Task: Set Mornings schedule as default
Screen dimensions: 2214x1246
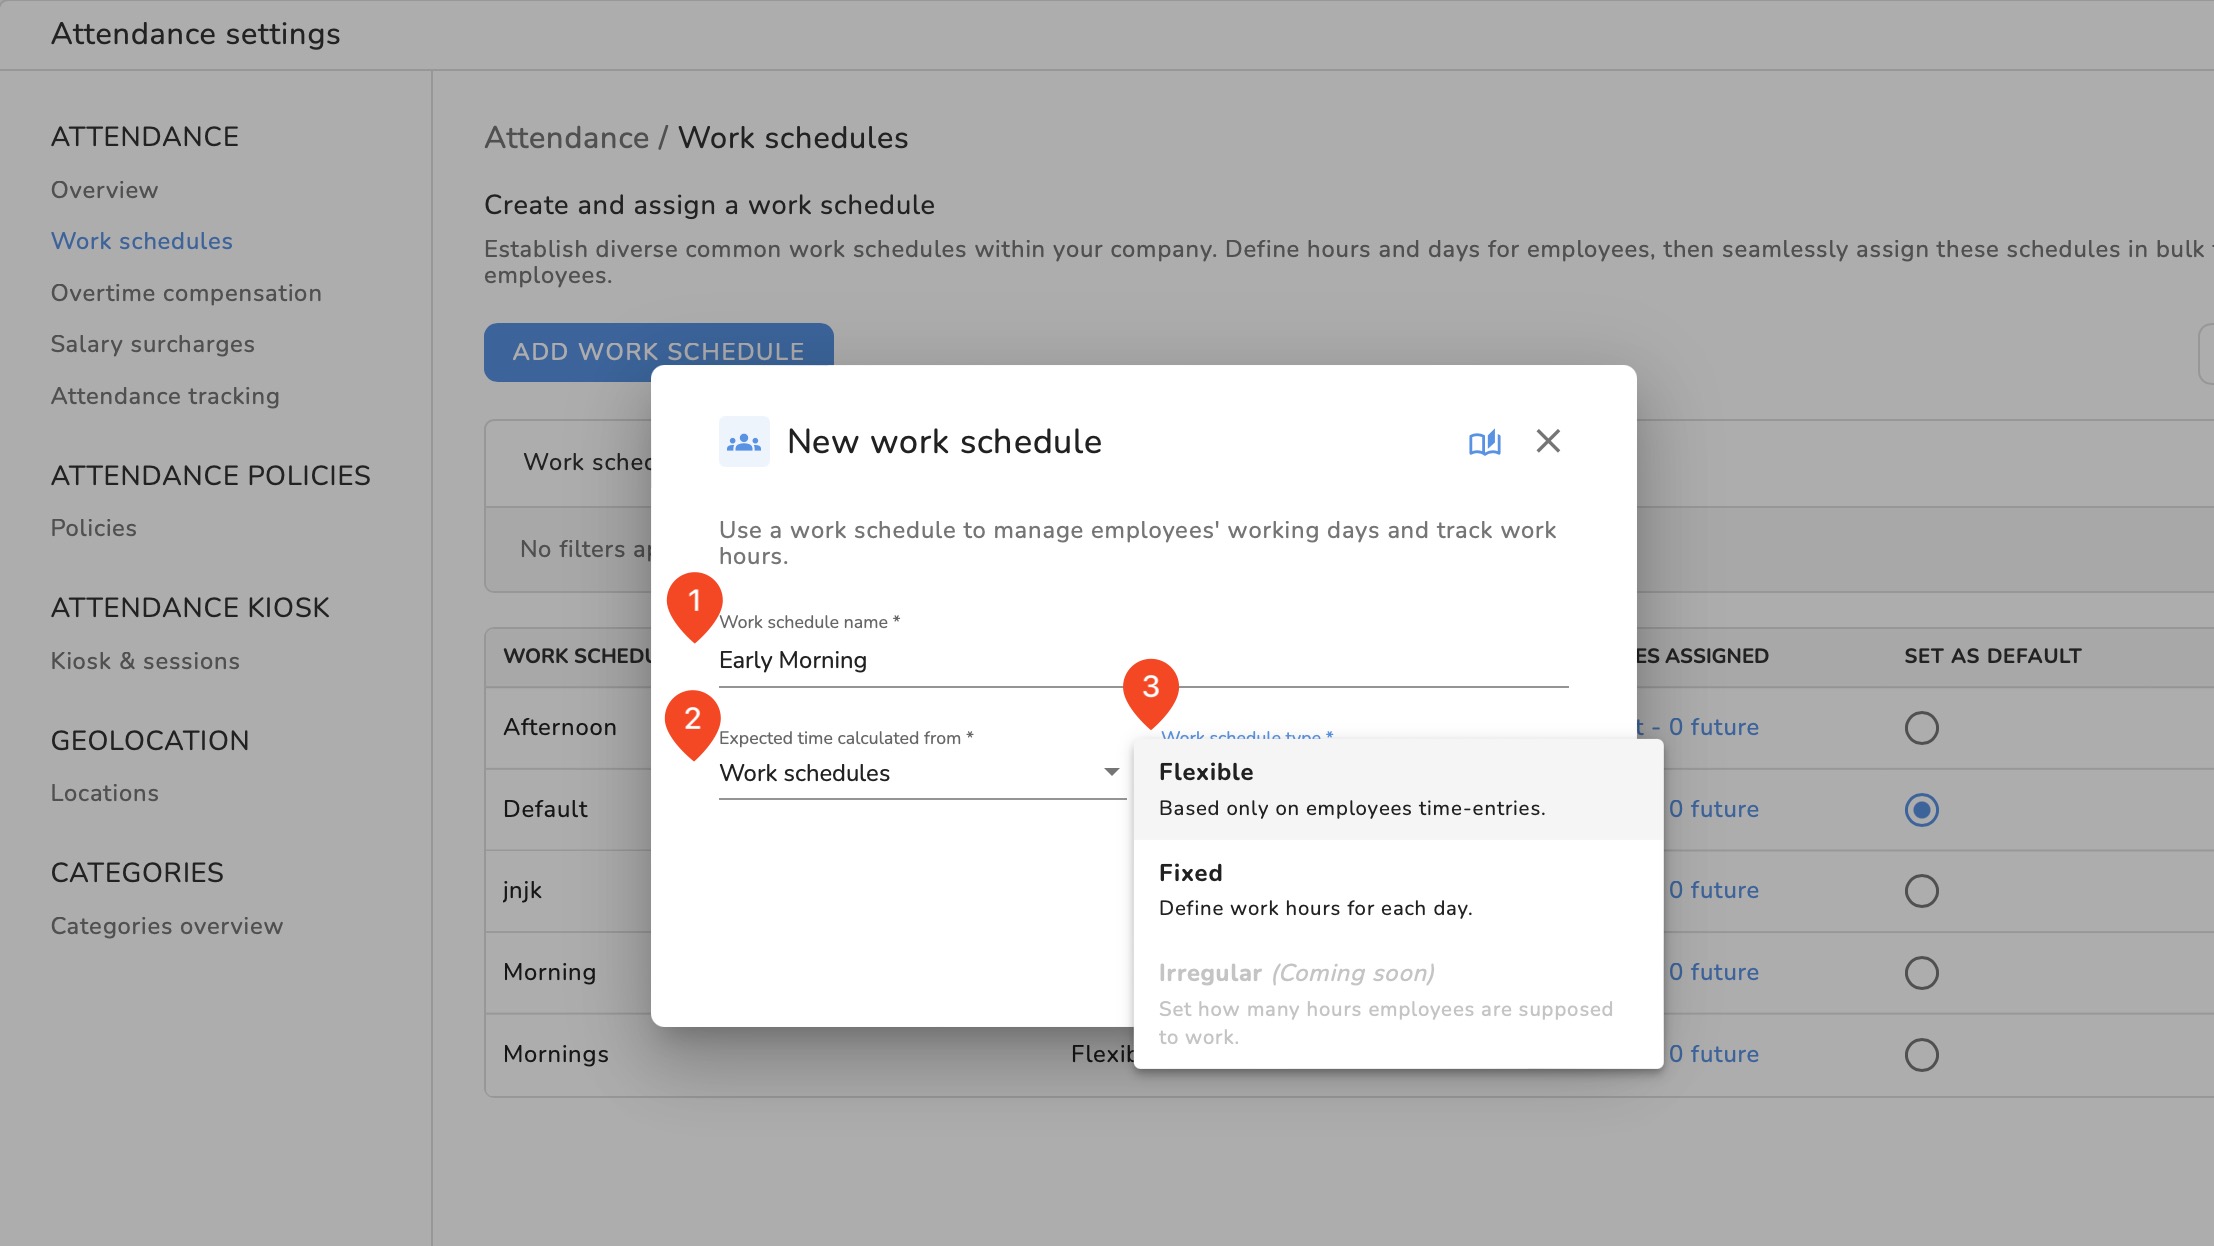Action: [1921, 1055]
